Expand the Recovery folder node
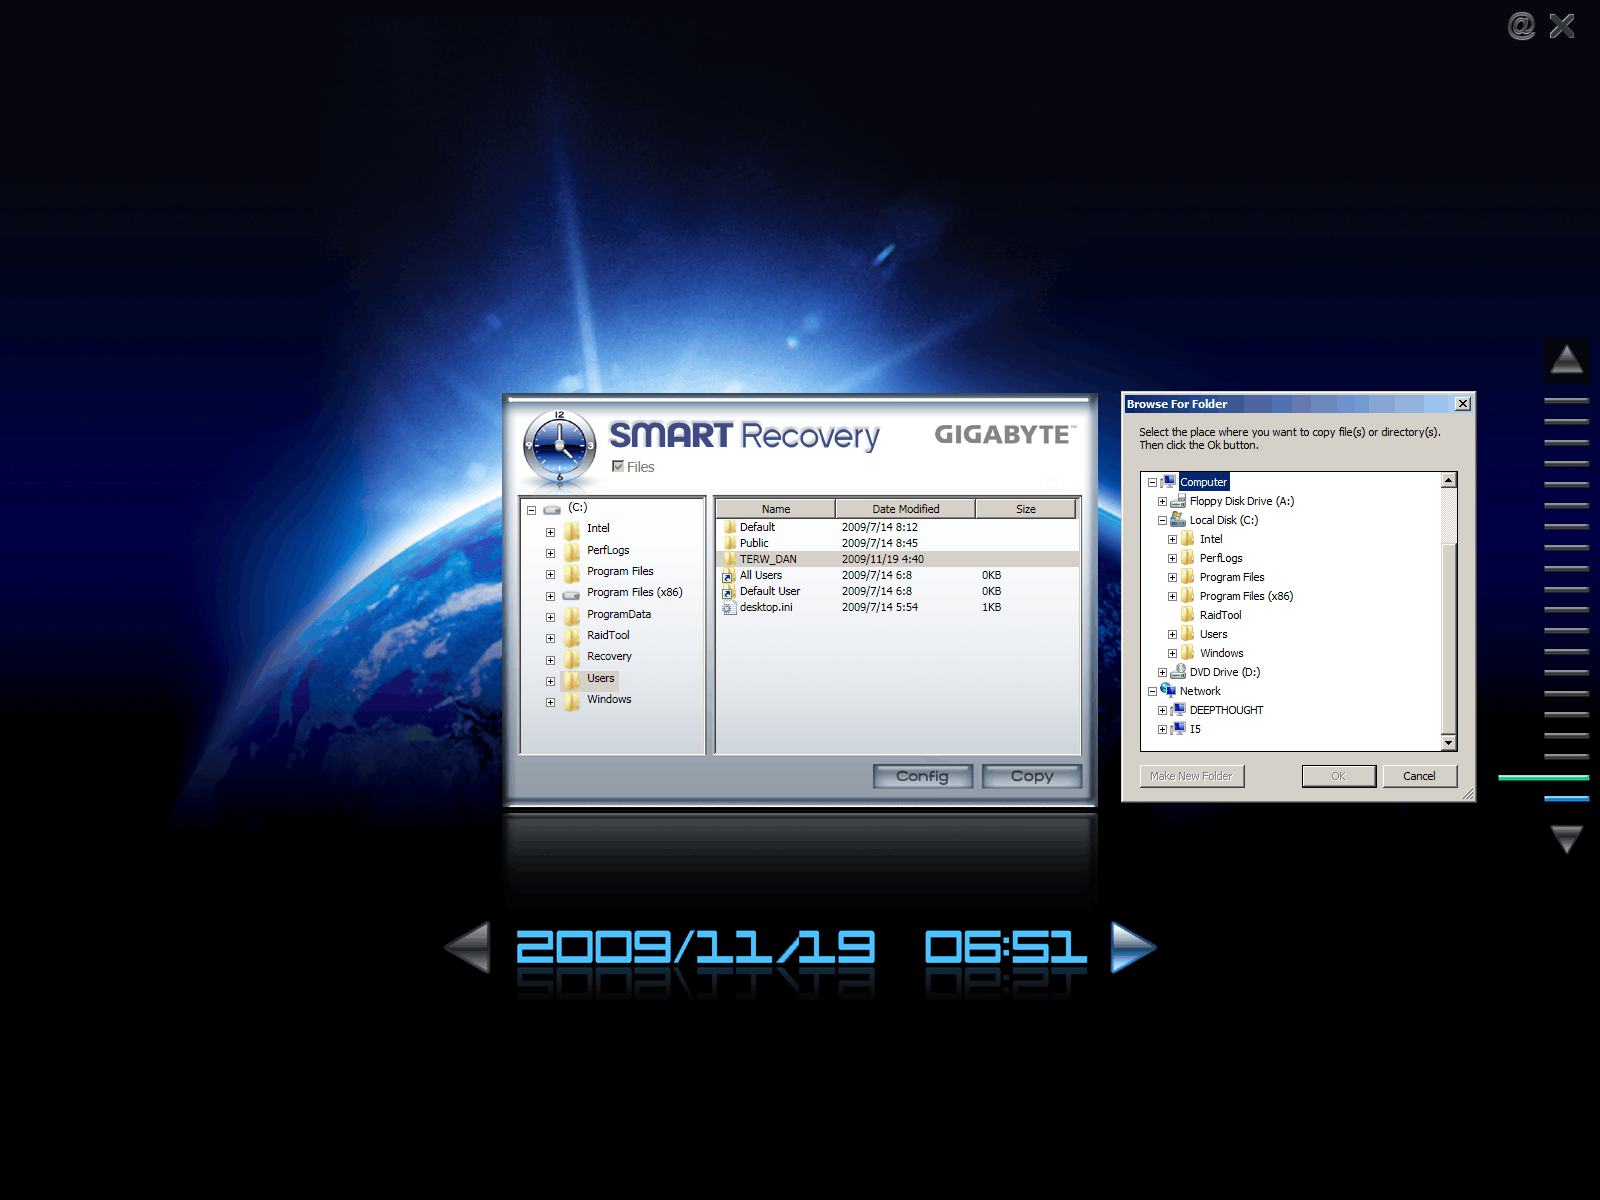Screen dimensions: 1600x1200 coord(550,660)
